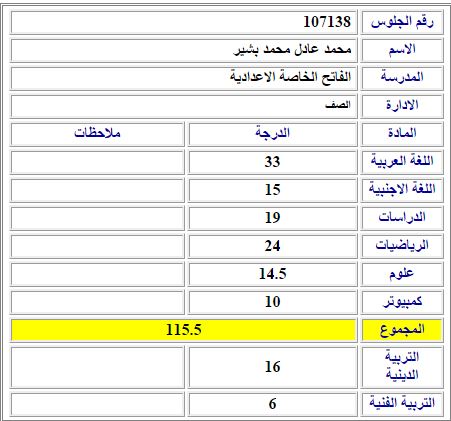The height and width of the screenshot is (421, 451).
Task: Select the foreign language score 15
Action: click(x=272, y=190)
